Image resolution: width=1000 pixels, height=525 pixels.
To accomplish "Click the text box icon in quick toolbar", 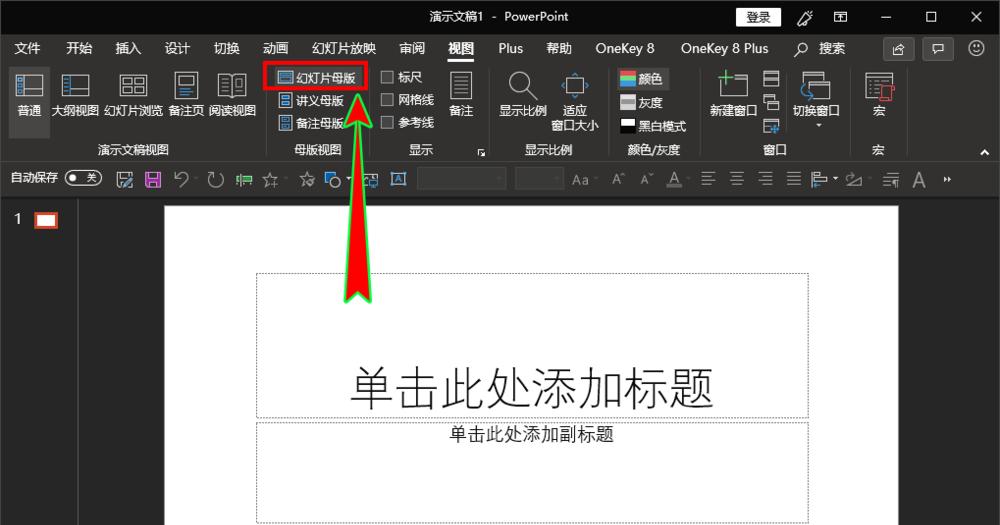I will coord(399,179).
